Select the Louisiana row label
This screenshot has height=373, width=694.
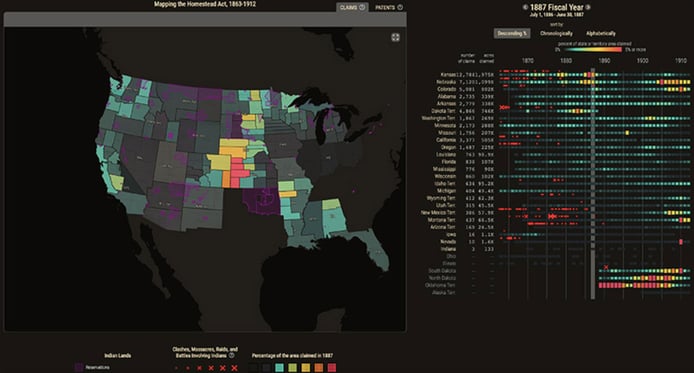[445, 154]
